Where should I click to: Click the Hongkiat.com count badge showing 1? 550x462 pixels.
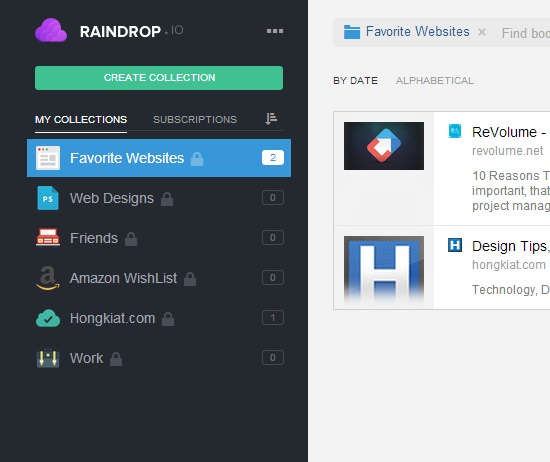[x=273, y=318]
